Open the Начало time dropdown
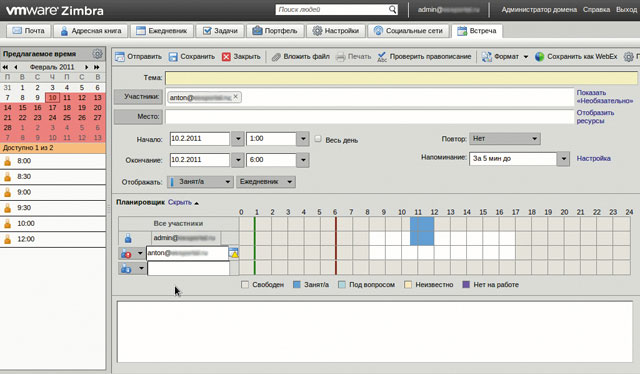Image resolution: width=640 pixels, height=374 pixels. (303, 139)
